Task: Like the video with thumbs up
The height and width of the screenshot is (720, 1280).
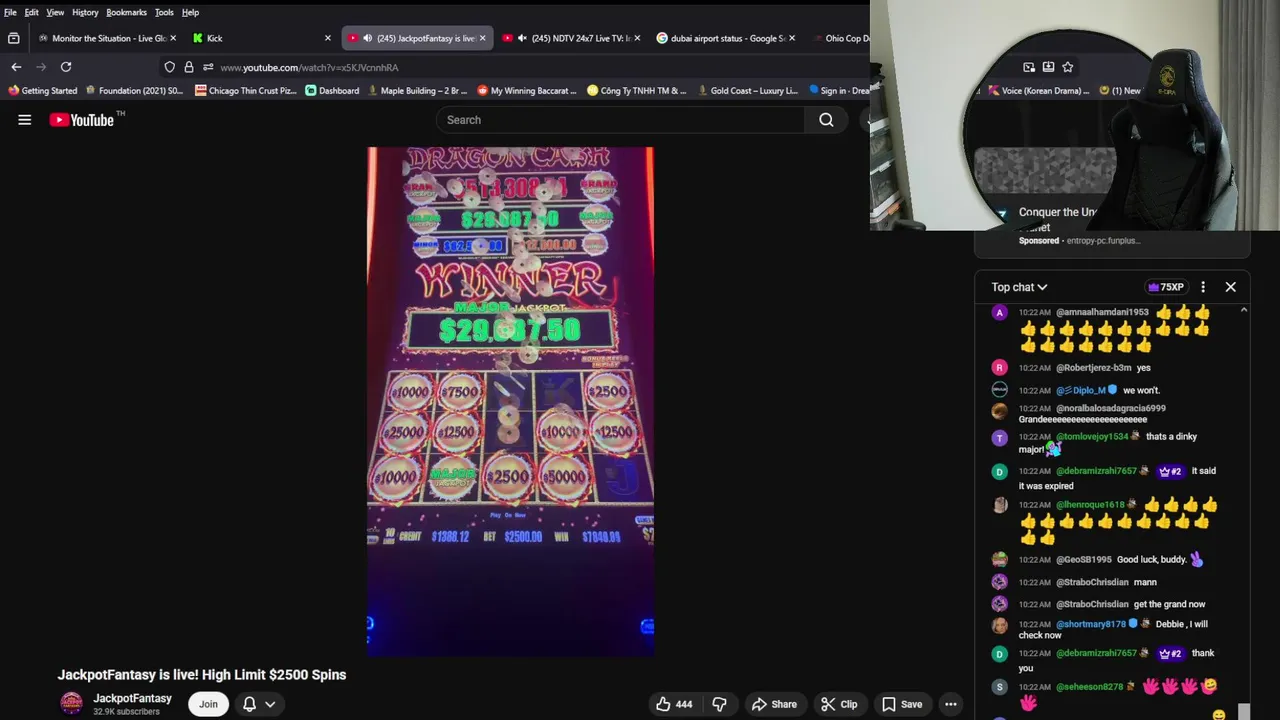Action: pos(674,704)
